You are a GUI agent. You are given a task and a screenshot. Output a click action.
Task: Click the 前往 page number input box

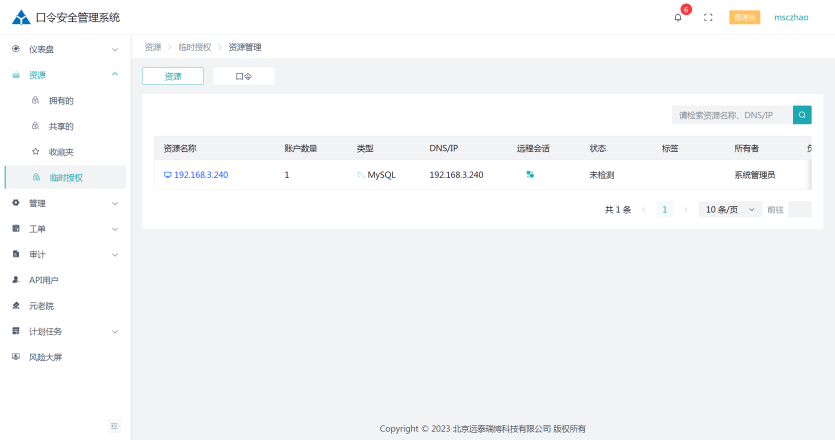tap(799, 210)
